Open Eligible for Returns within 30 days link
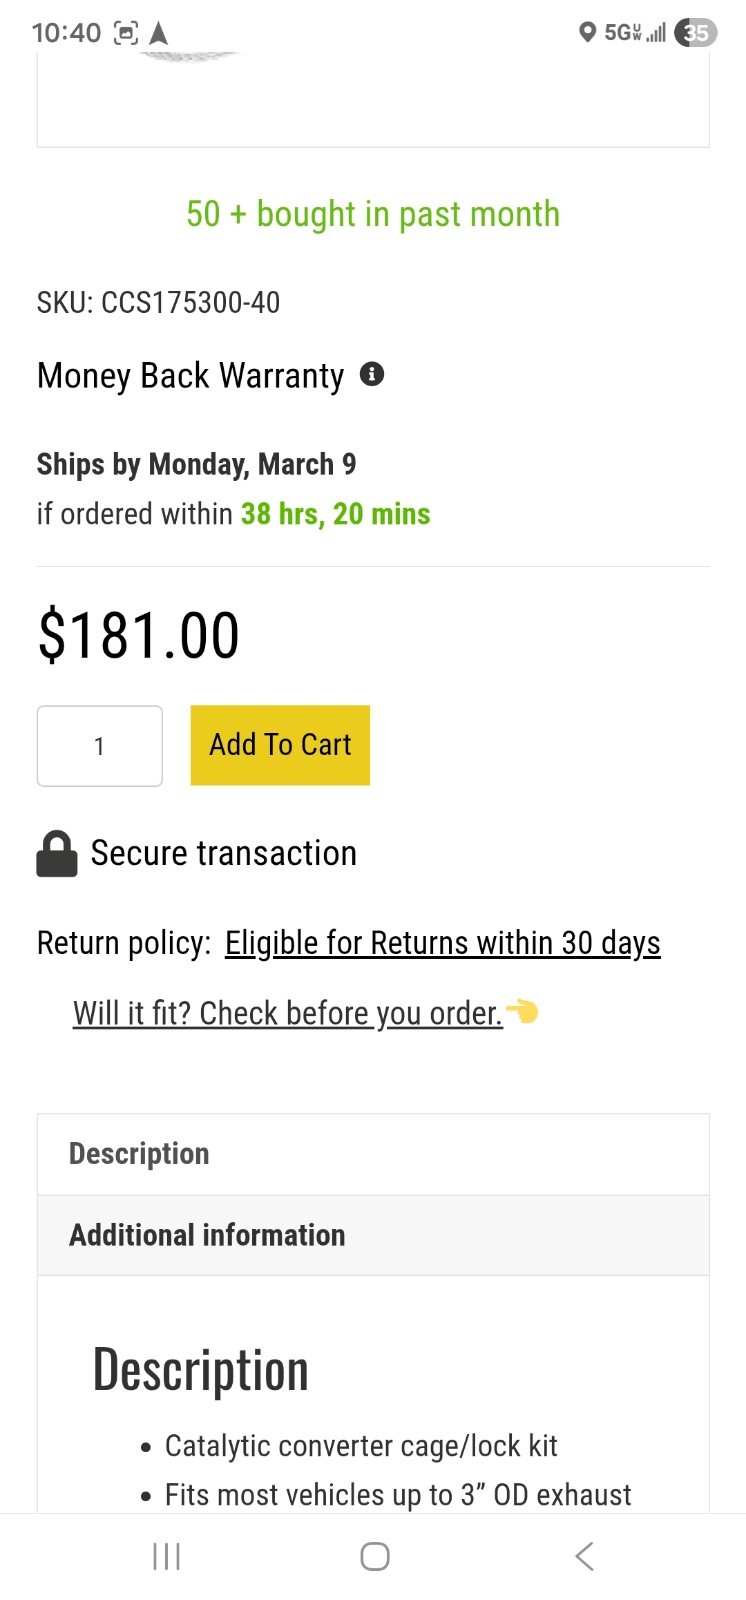746x1600 pixels. click(442, 943)
